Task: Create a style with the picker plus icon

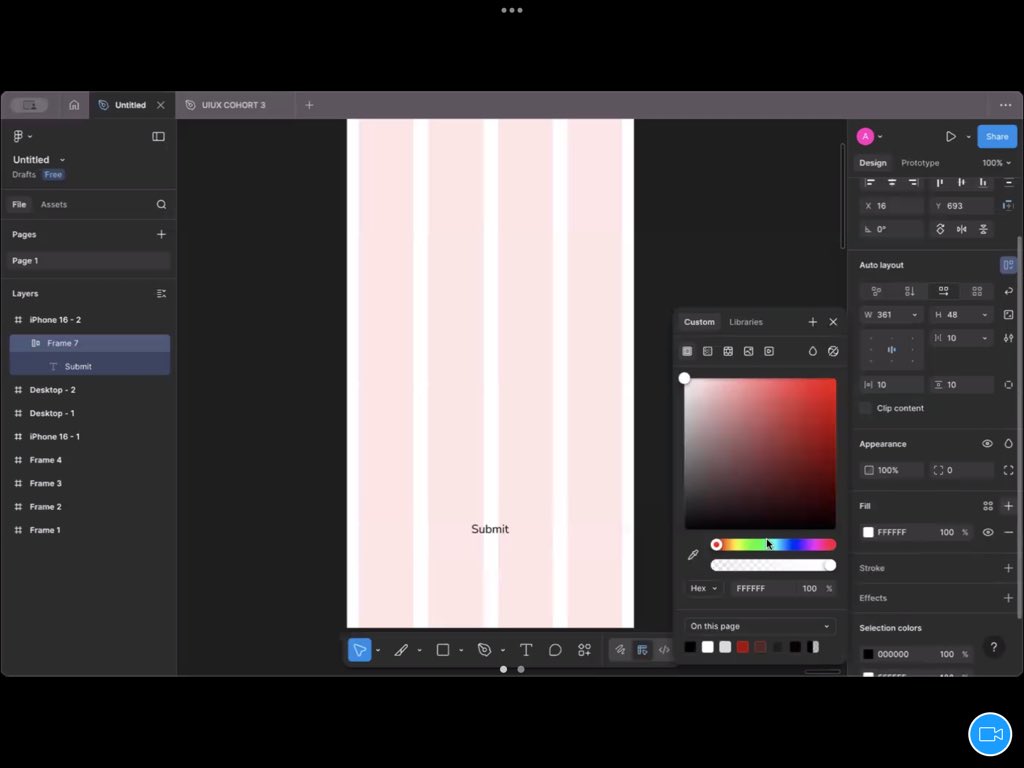Action: (x=812, y=322)
